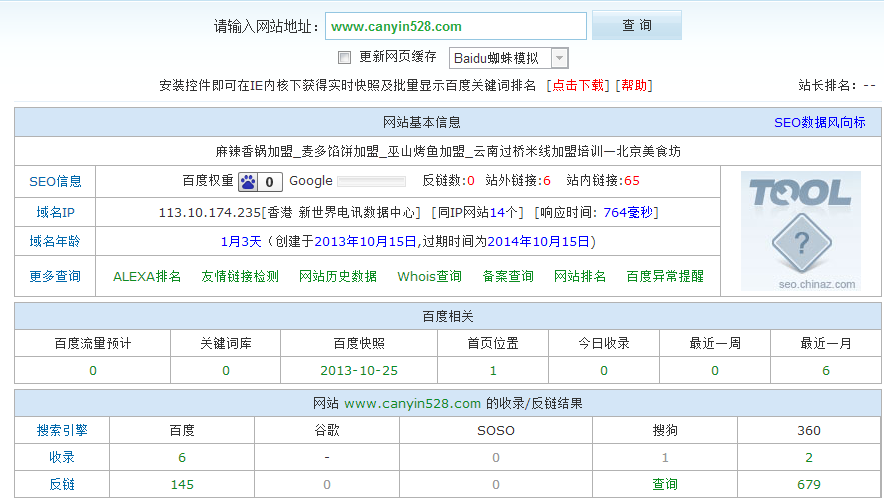The height and width of the screenshot is (500, 884).
Task: Open SEO数据风向标 link
Action: (819, 123)
